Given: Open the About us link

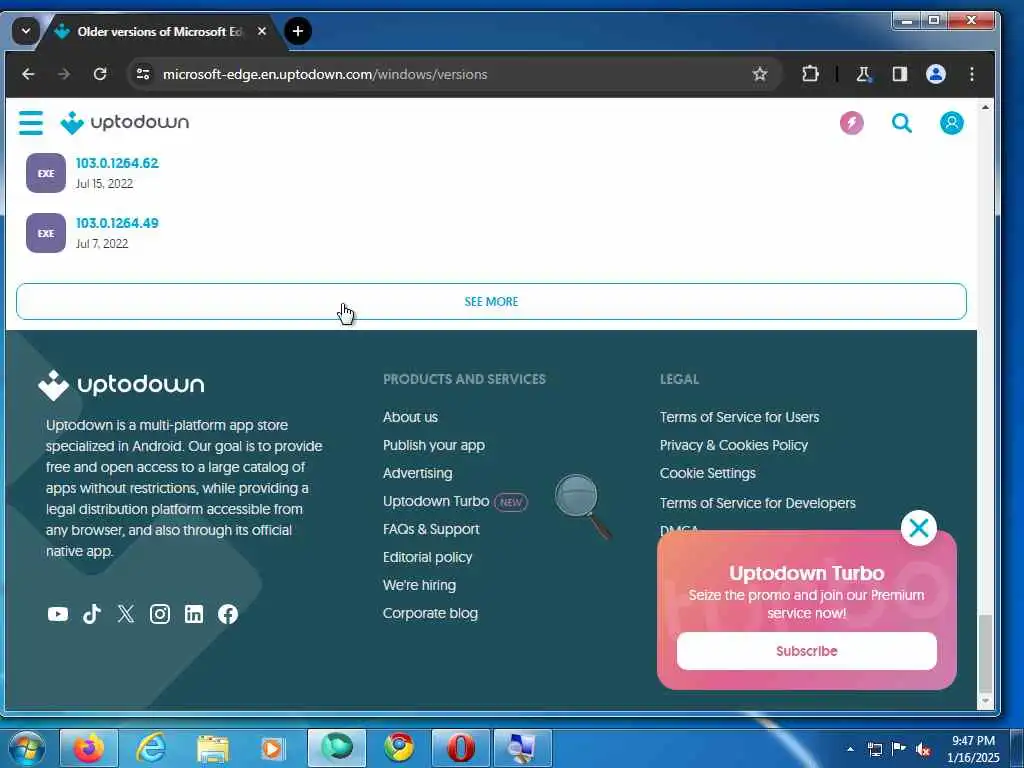Looking at the screenshot, I should pyautogui.click(x=410, y=417).
